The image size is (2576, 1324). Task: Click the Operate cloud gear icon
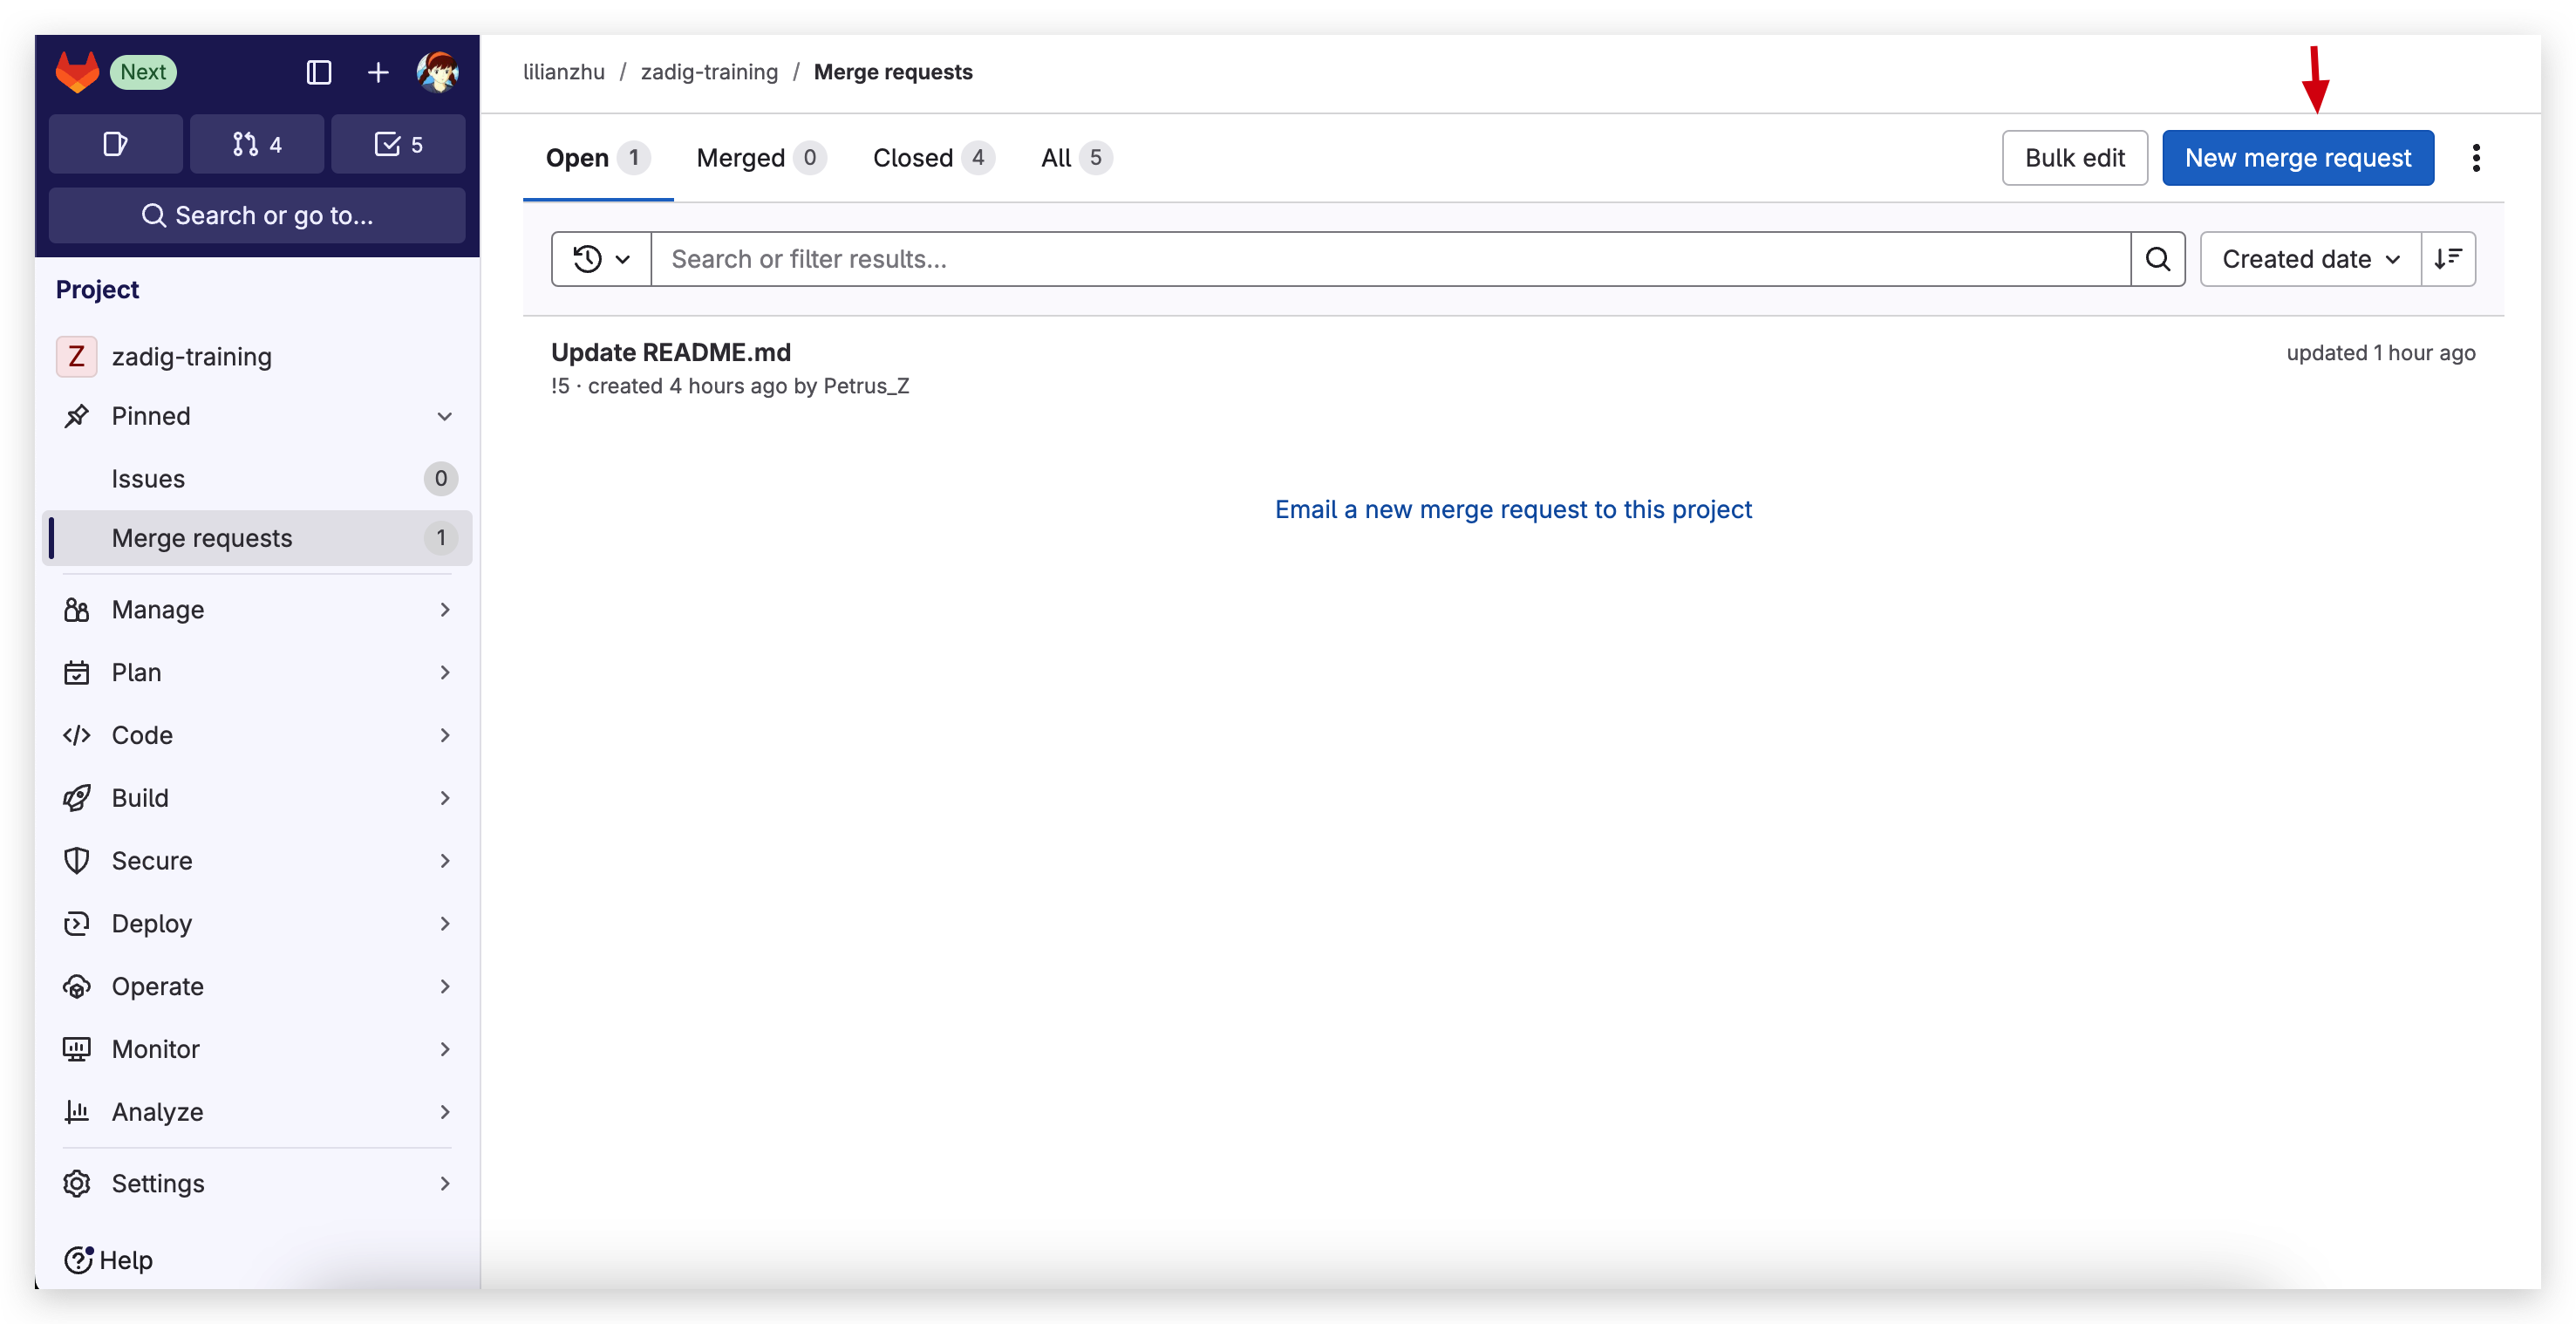(76, 988)
